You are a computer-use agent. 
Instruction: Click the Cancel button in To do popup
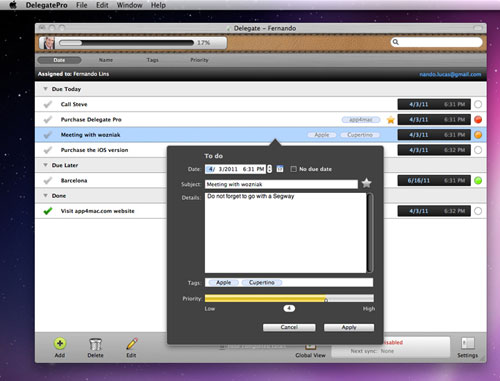click(289, 327)
